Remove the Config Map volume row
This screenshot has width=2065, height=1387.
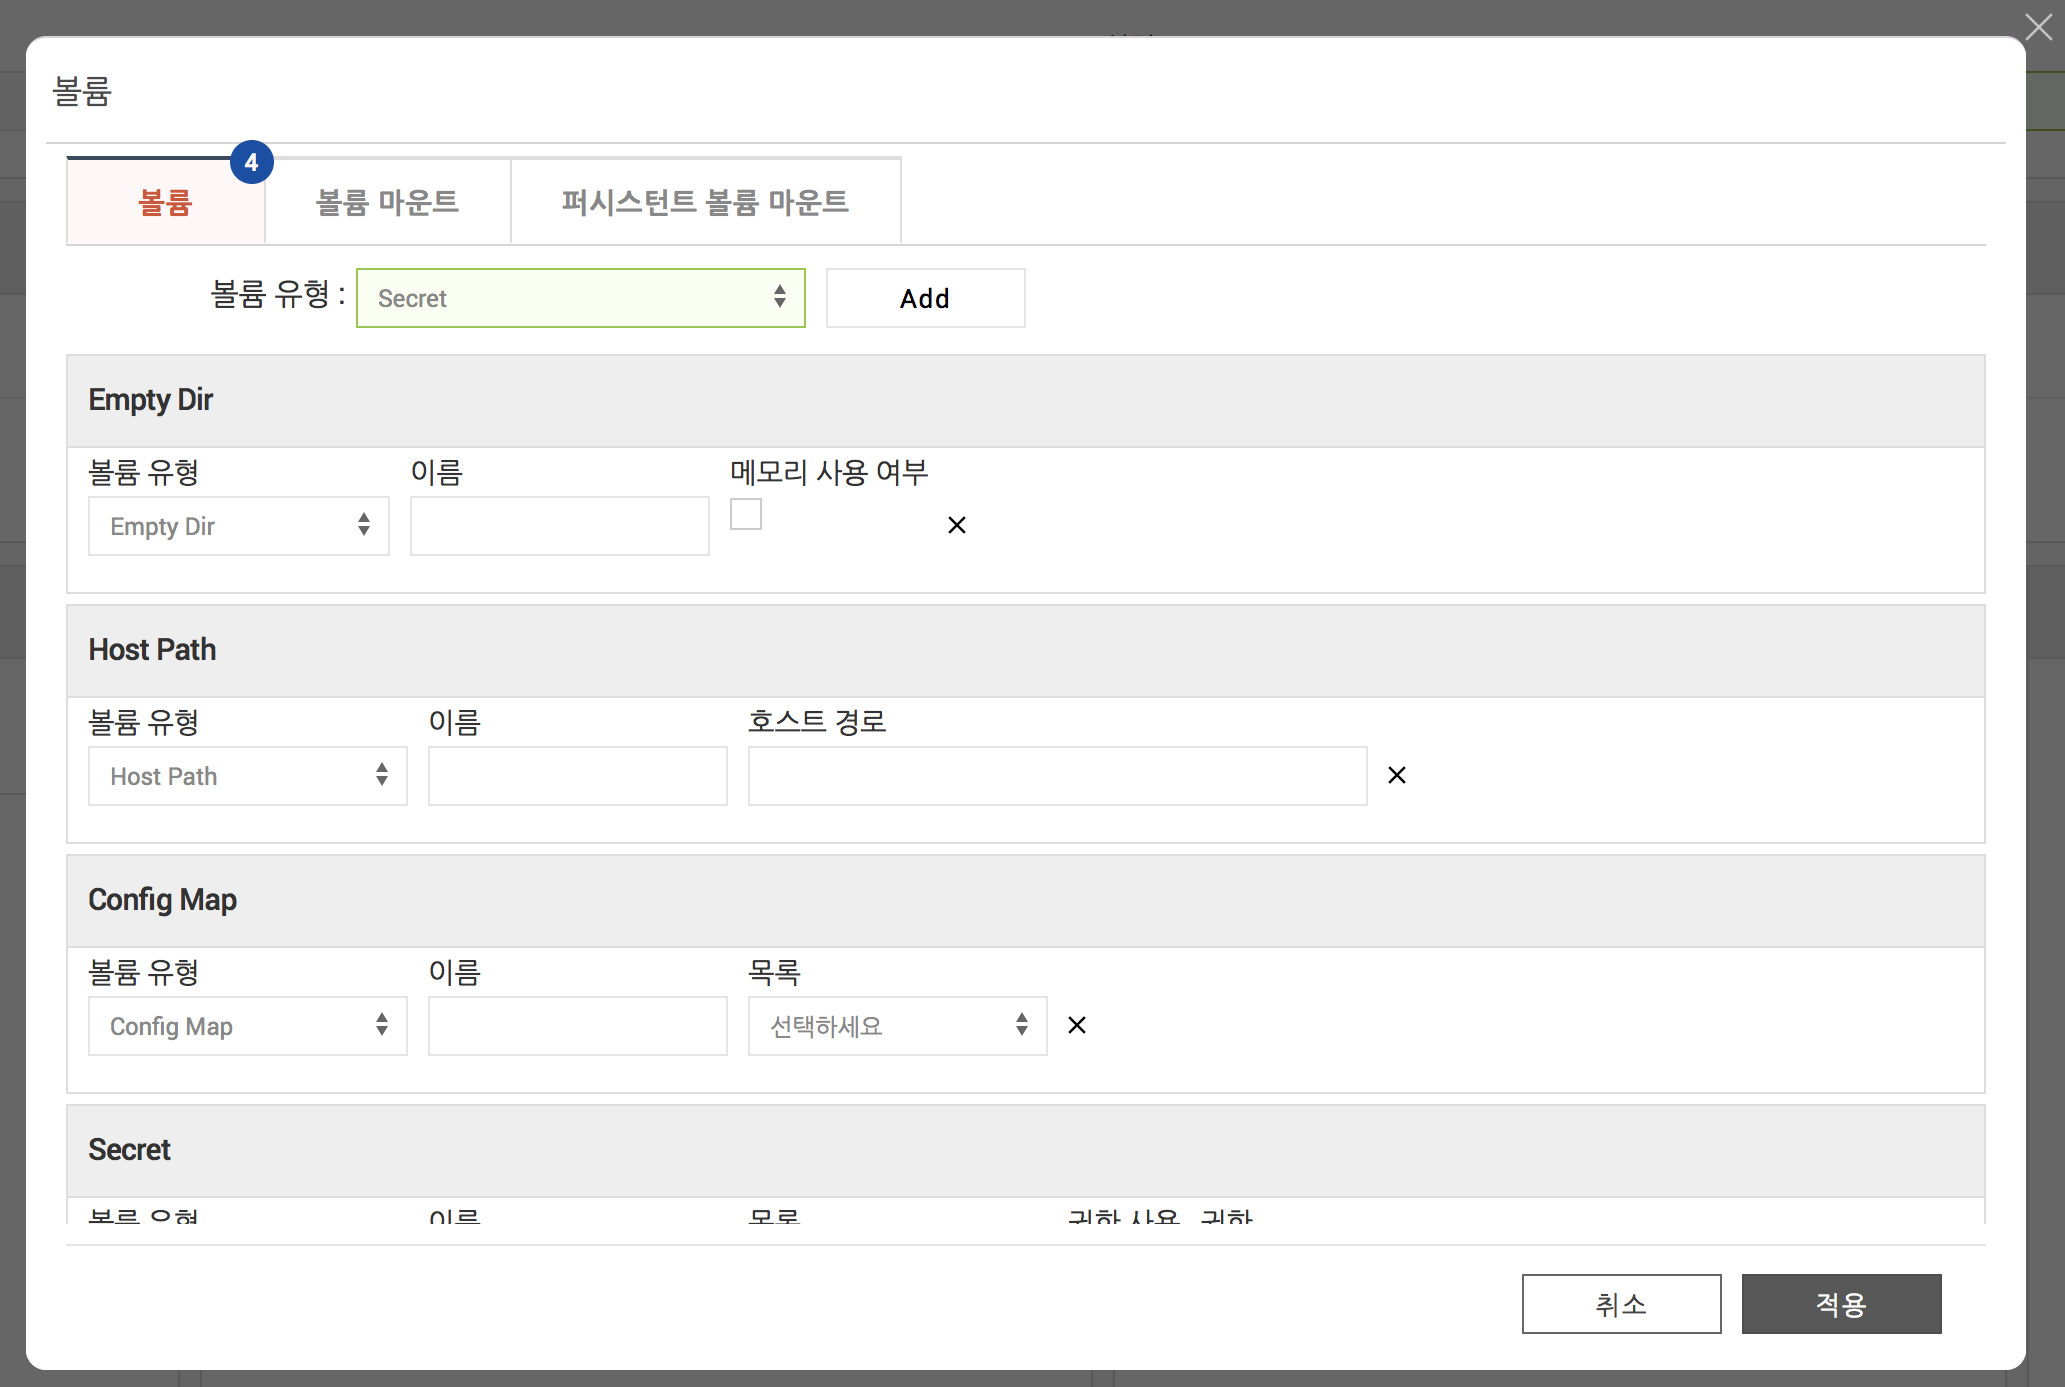point(1077,1025)
